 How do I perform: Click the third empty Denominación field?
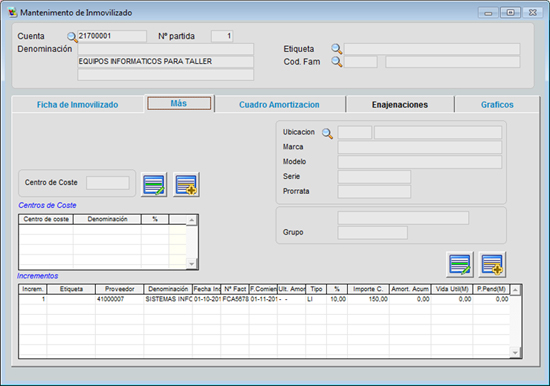(x=166, y=75)
